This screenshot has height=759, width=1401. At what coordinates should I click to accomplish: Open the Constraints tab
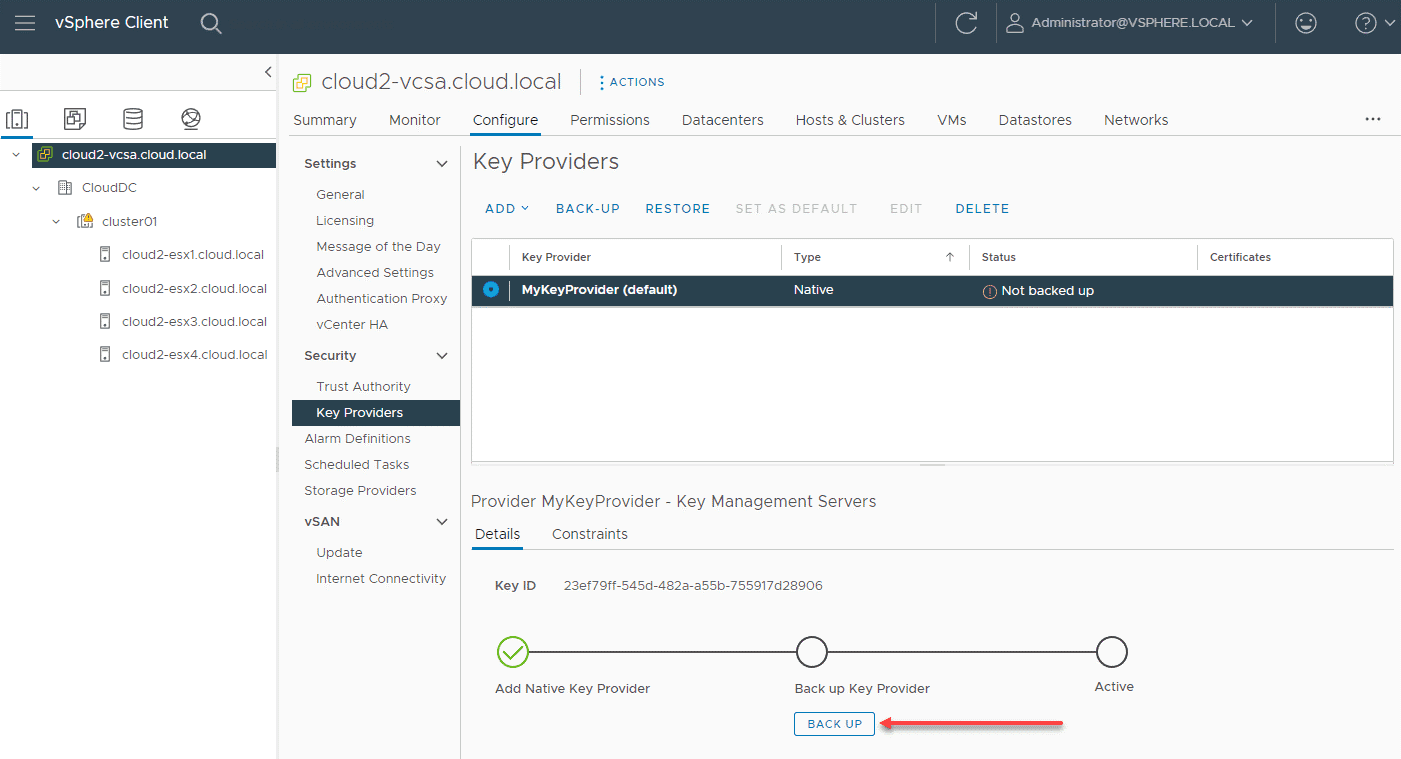coord(589,534)
